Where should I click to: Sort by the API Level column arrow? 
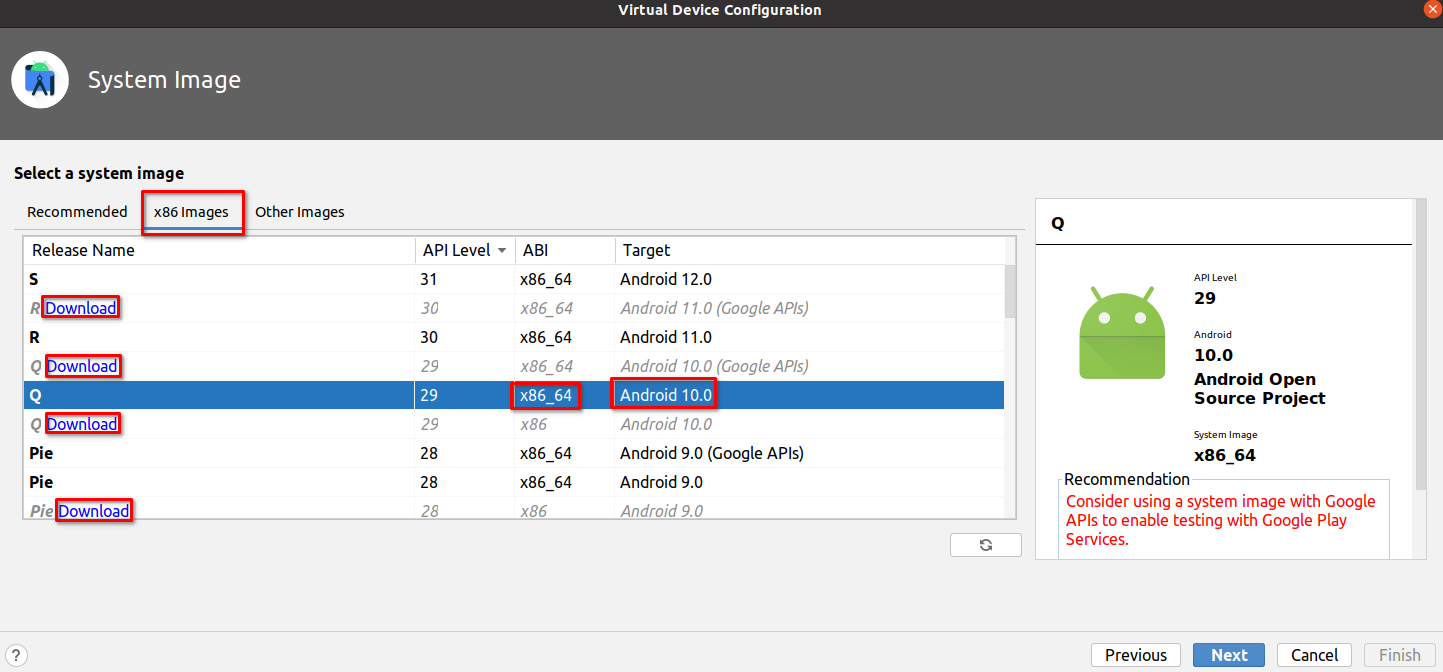(x=501, y=251)
